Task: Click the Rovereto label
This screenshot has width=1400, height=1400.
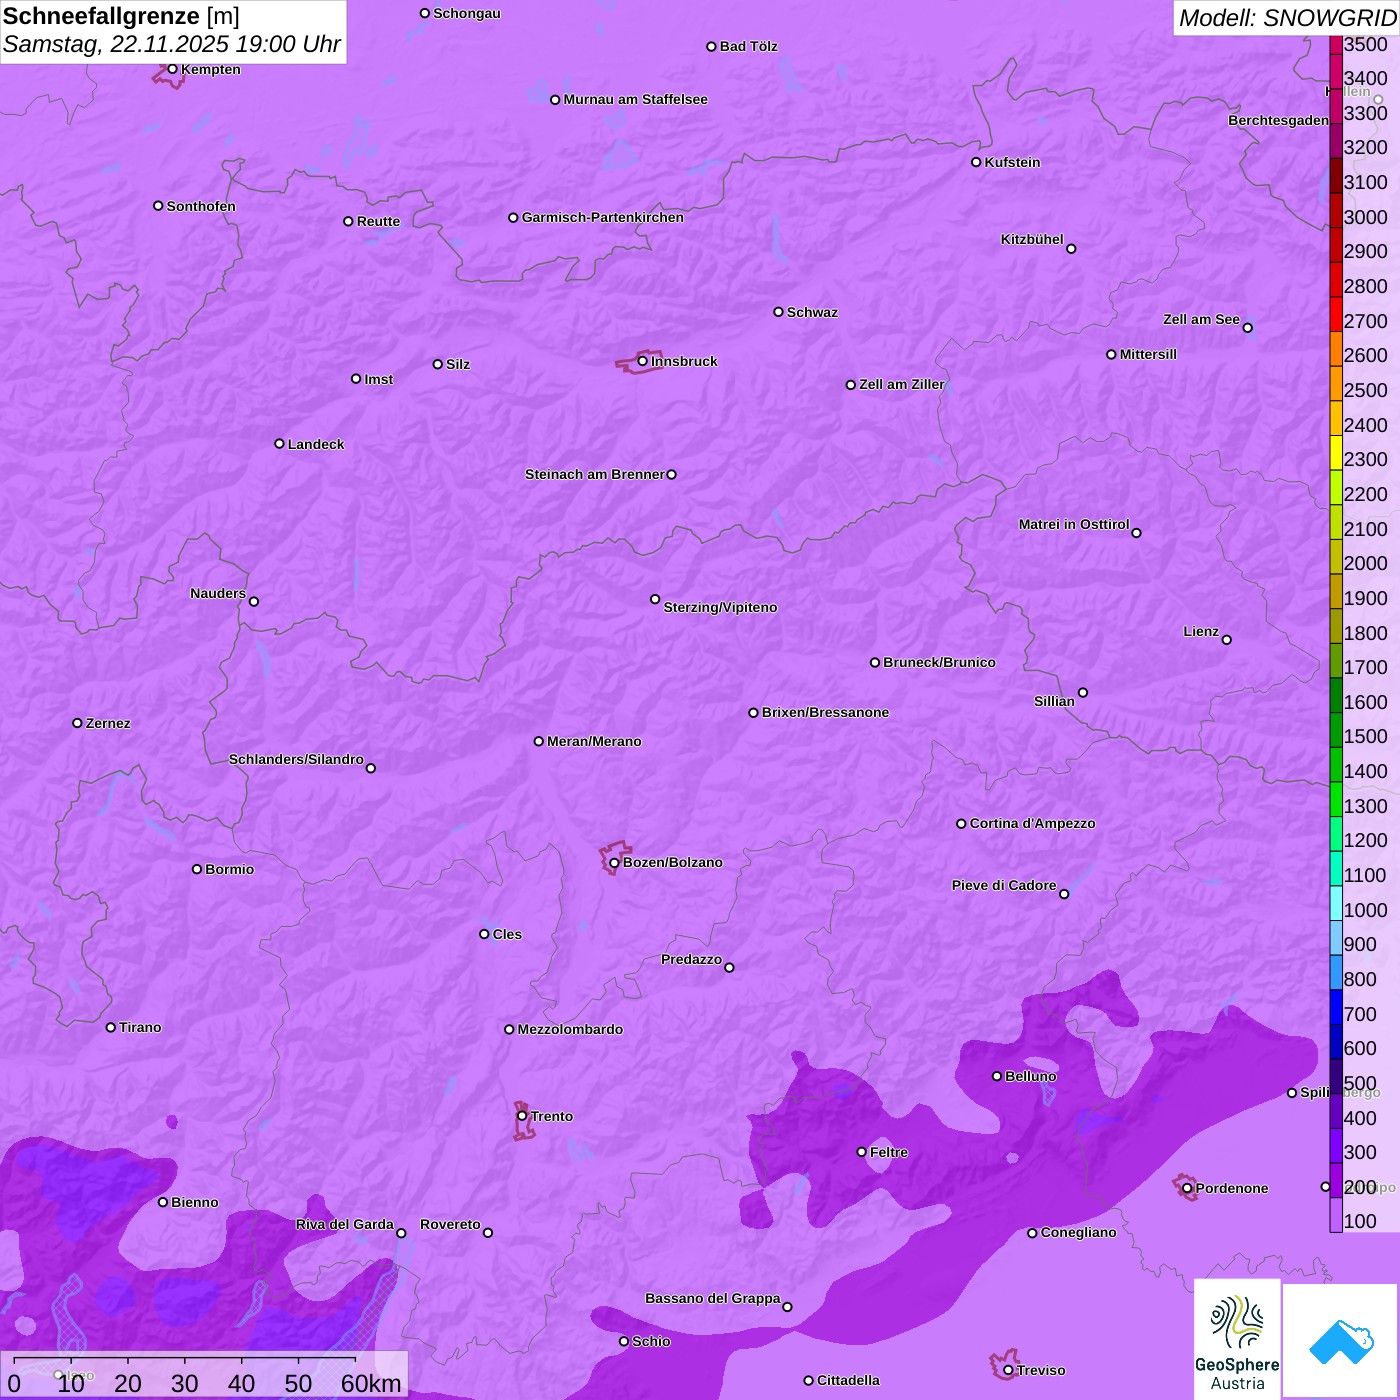Action: (x=450, y=1224)
